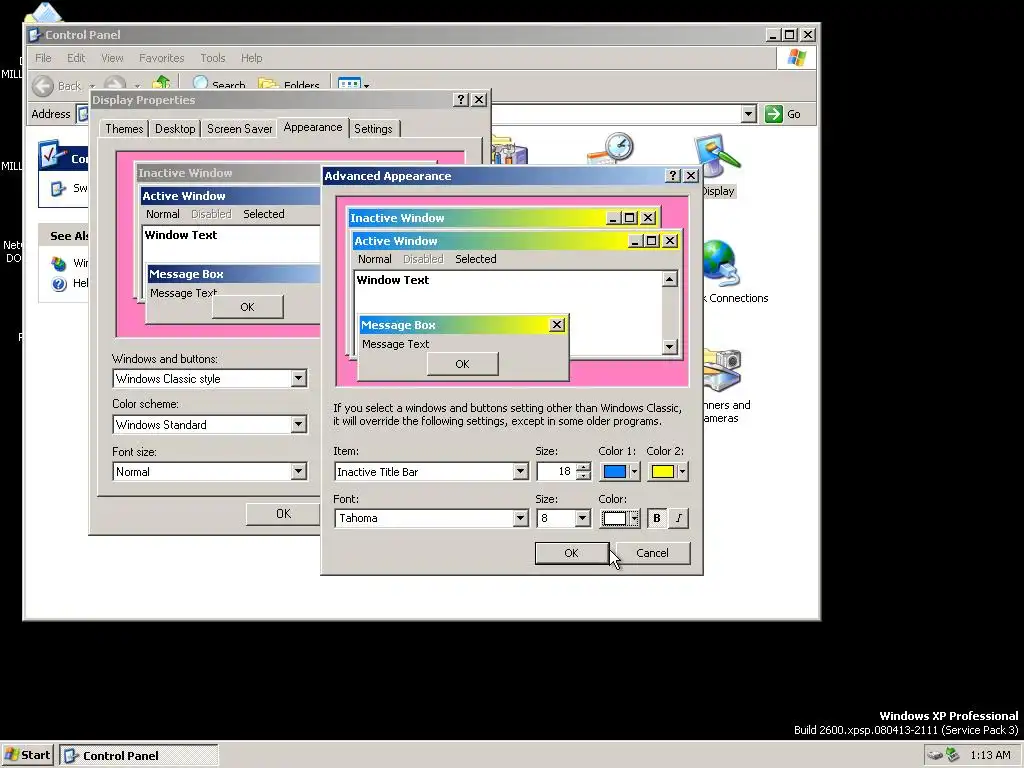The height and width of the screenshot is (768, 1024).
Task: Open the Edit menu in Control Panel
Action: click(76, 58)
